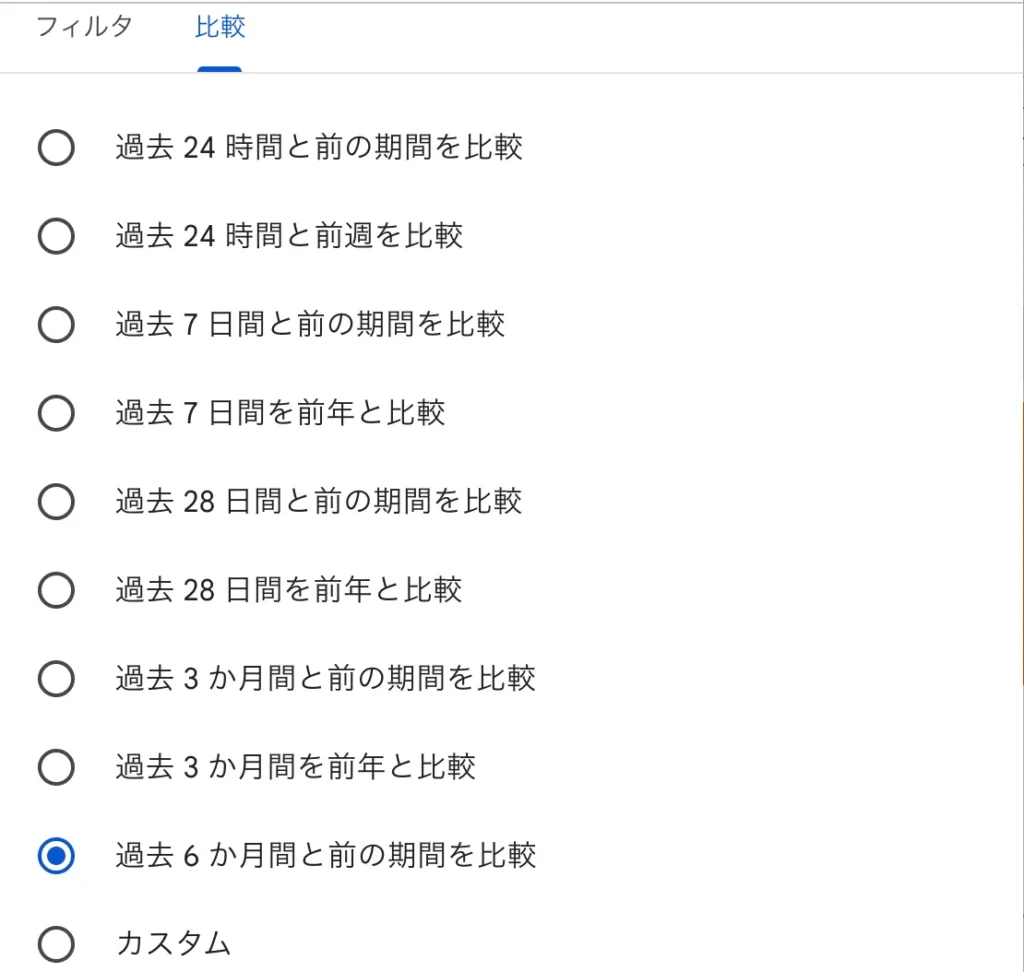Select 過去 3 か月間と前の期間を比較 option

56,679
